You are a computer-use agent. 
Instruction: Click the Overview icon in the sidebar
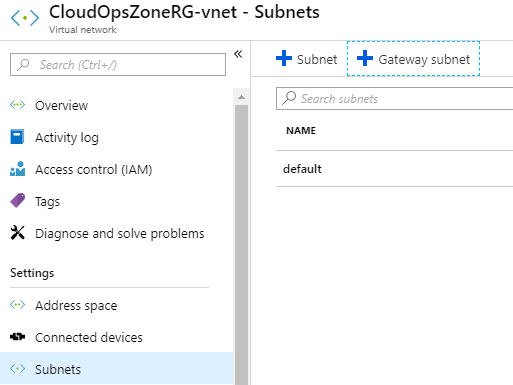(x=17, y=105)
